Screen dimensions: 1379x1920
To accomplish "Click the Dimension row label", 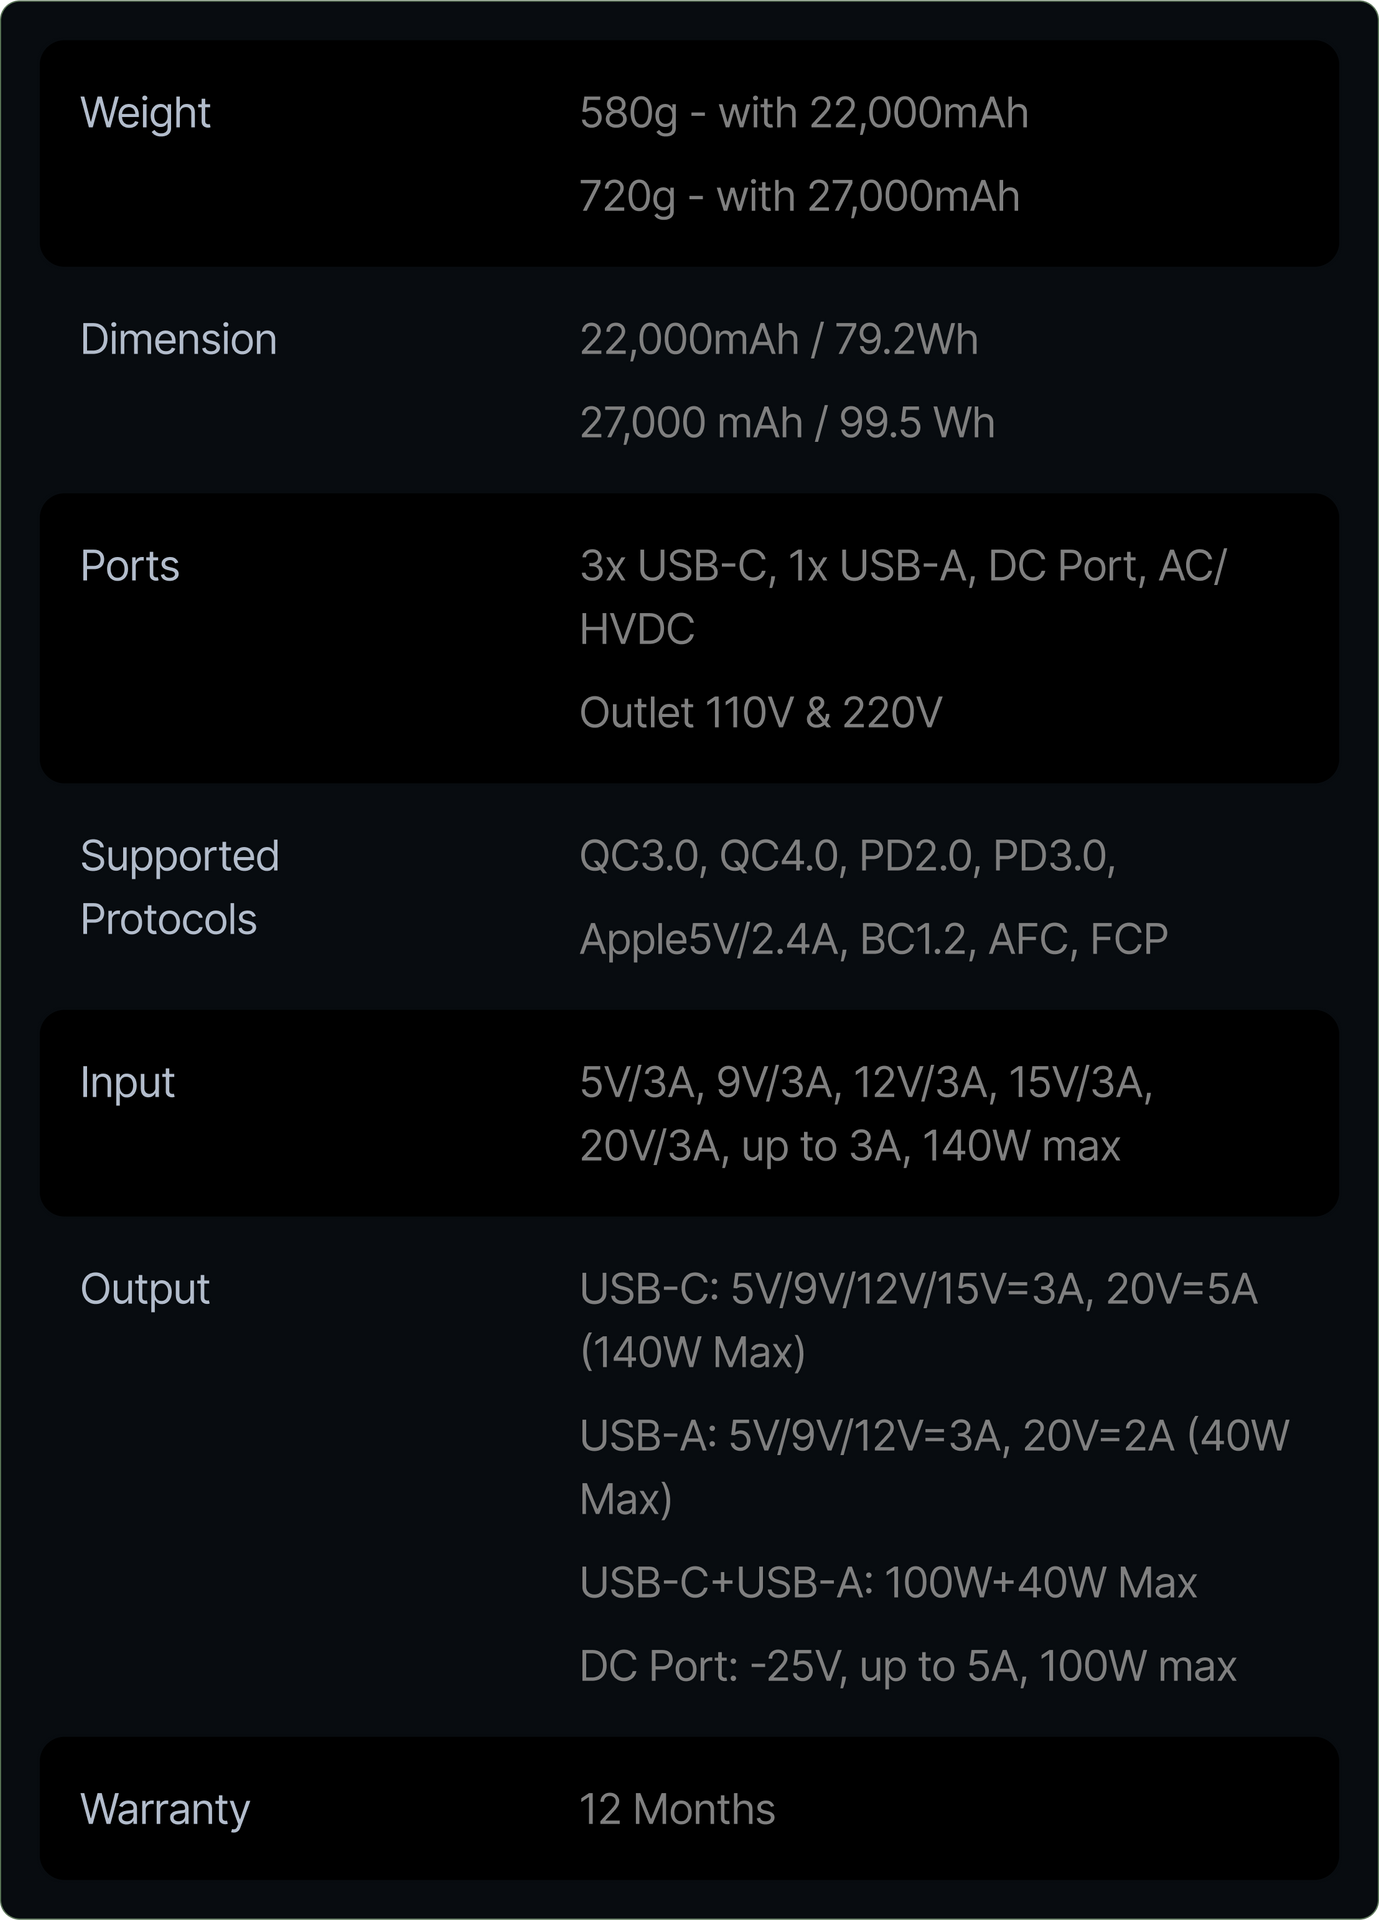I will tap(178, 339).
